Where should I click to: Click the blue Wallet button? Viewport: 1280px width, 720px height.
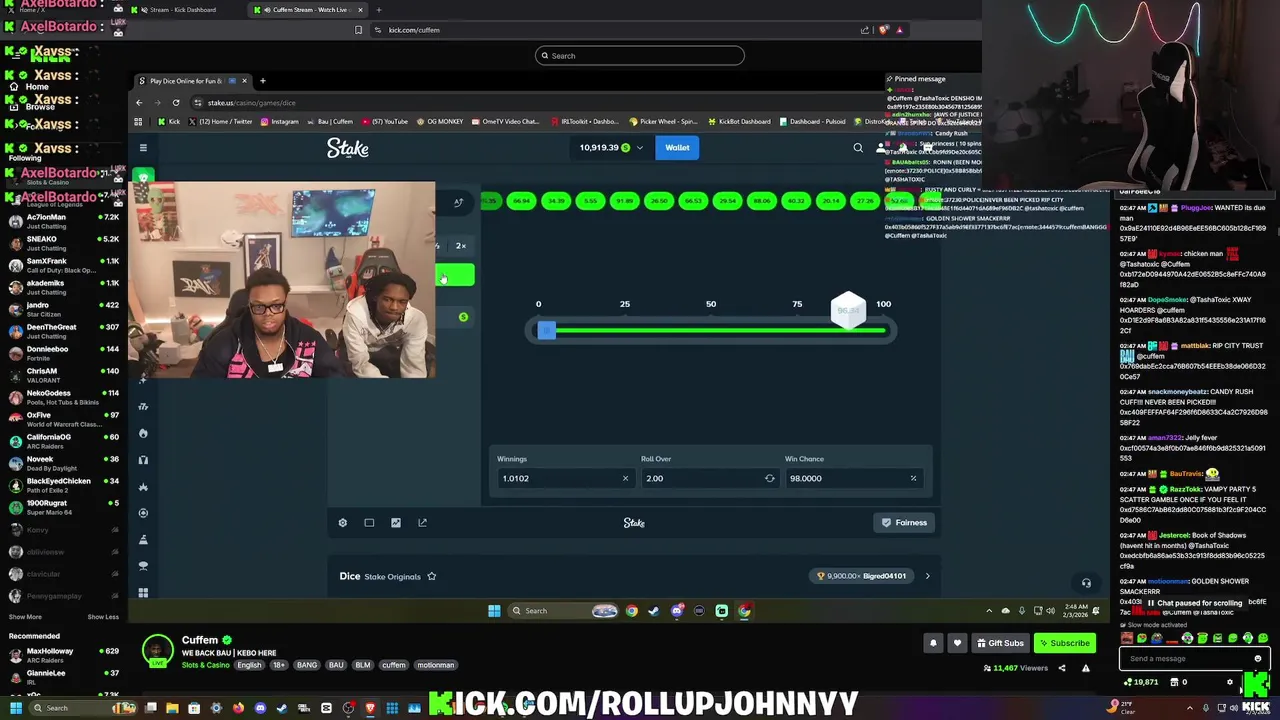(677, 148)
